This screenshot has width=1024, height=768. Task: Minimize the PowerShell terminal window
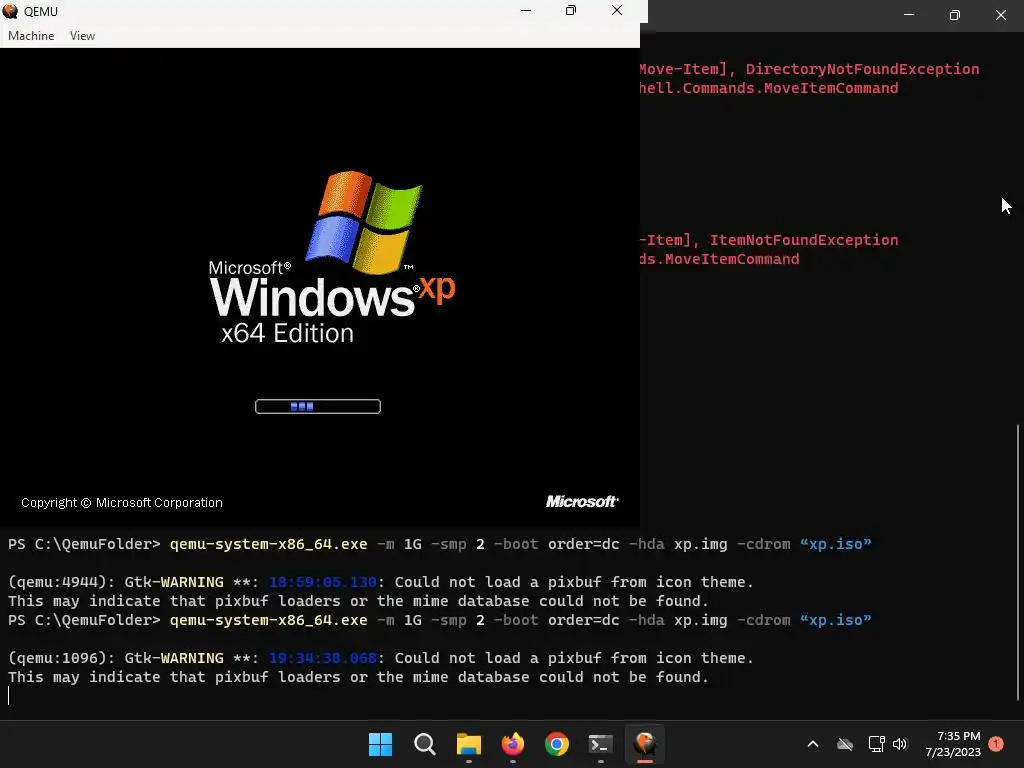(x=908, y=14)
